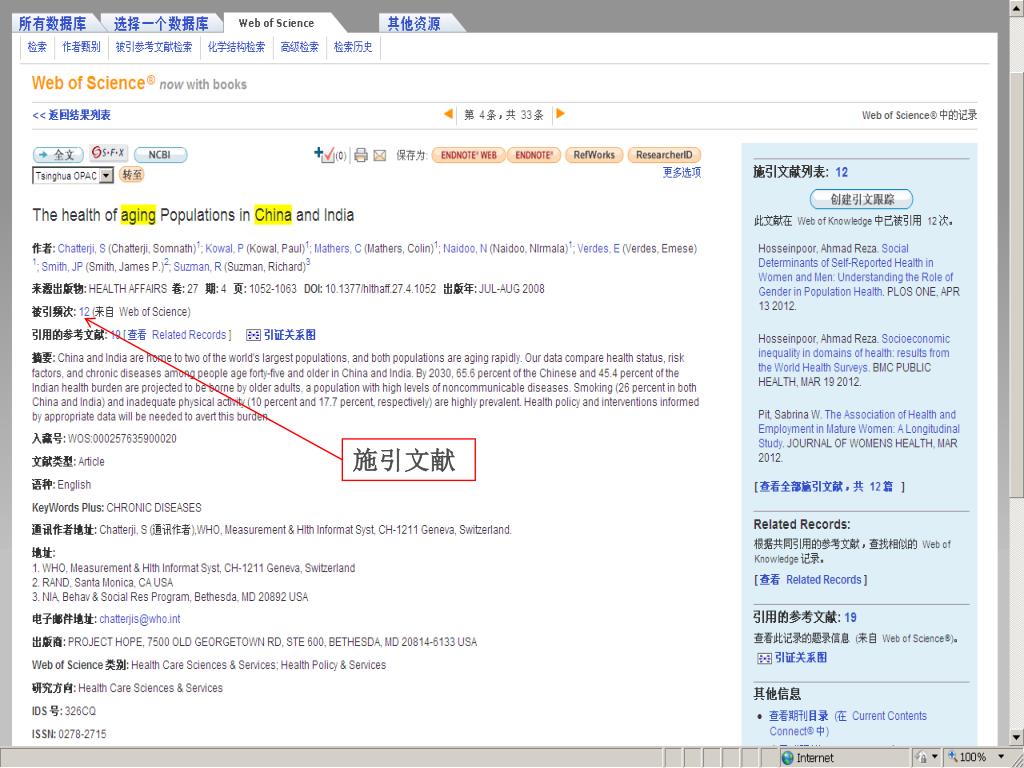Click 创建引文跟踪 create citation alert
The image size is (1024, 768).
861,199
